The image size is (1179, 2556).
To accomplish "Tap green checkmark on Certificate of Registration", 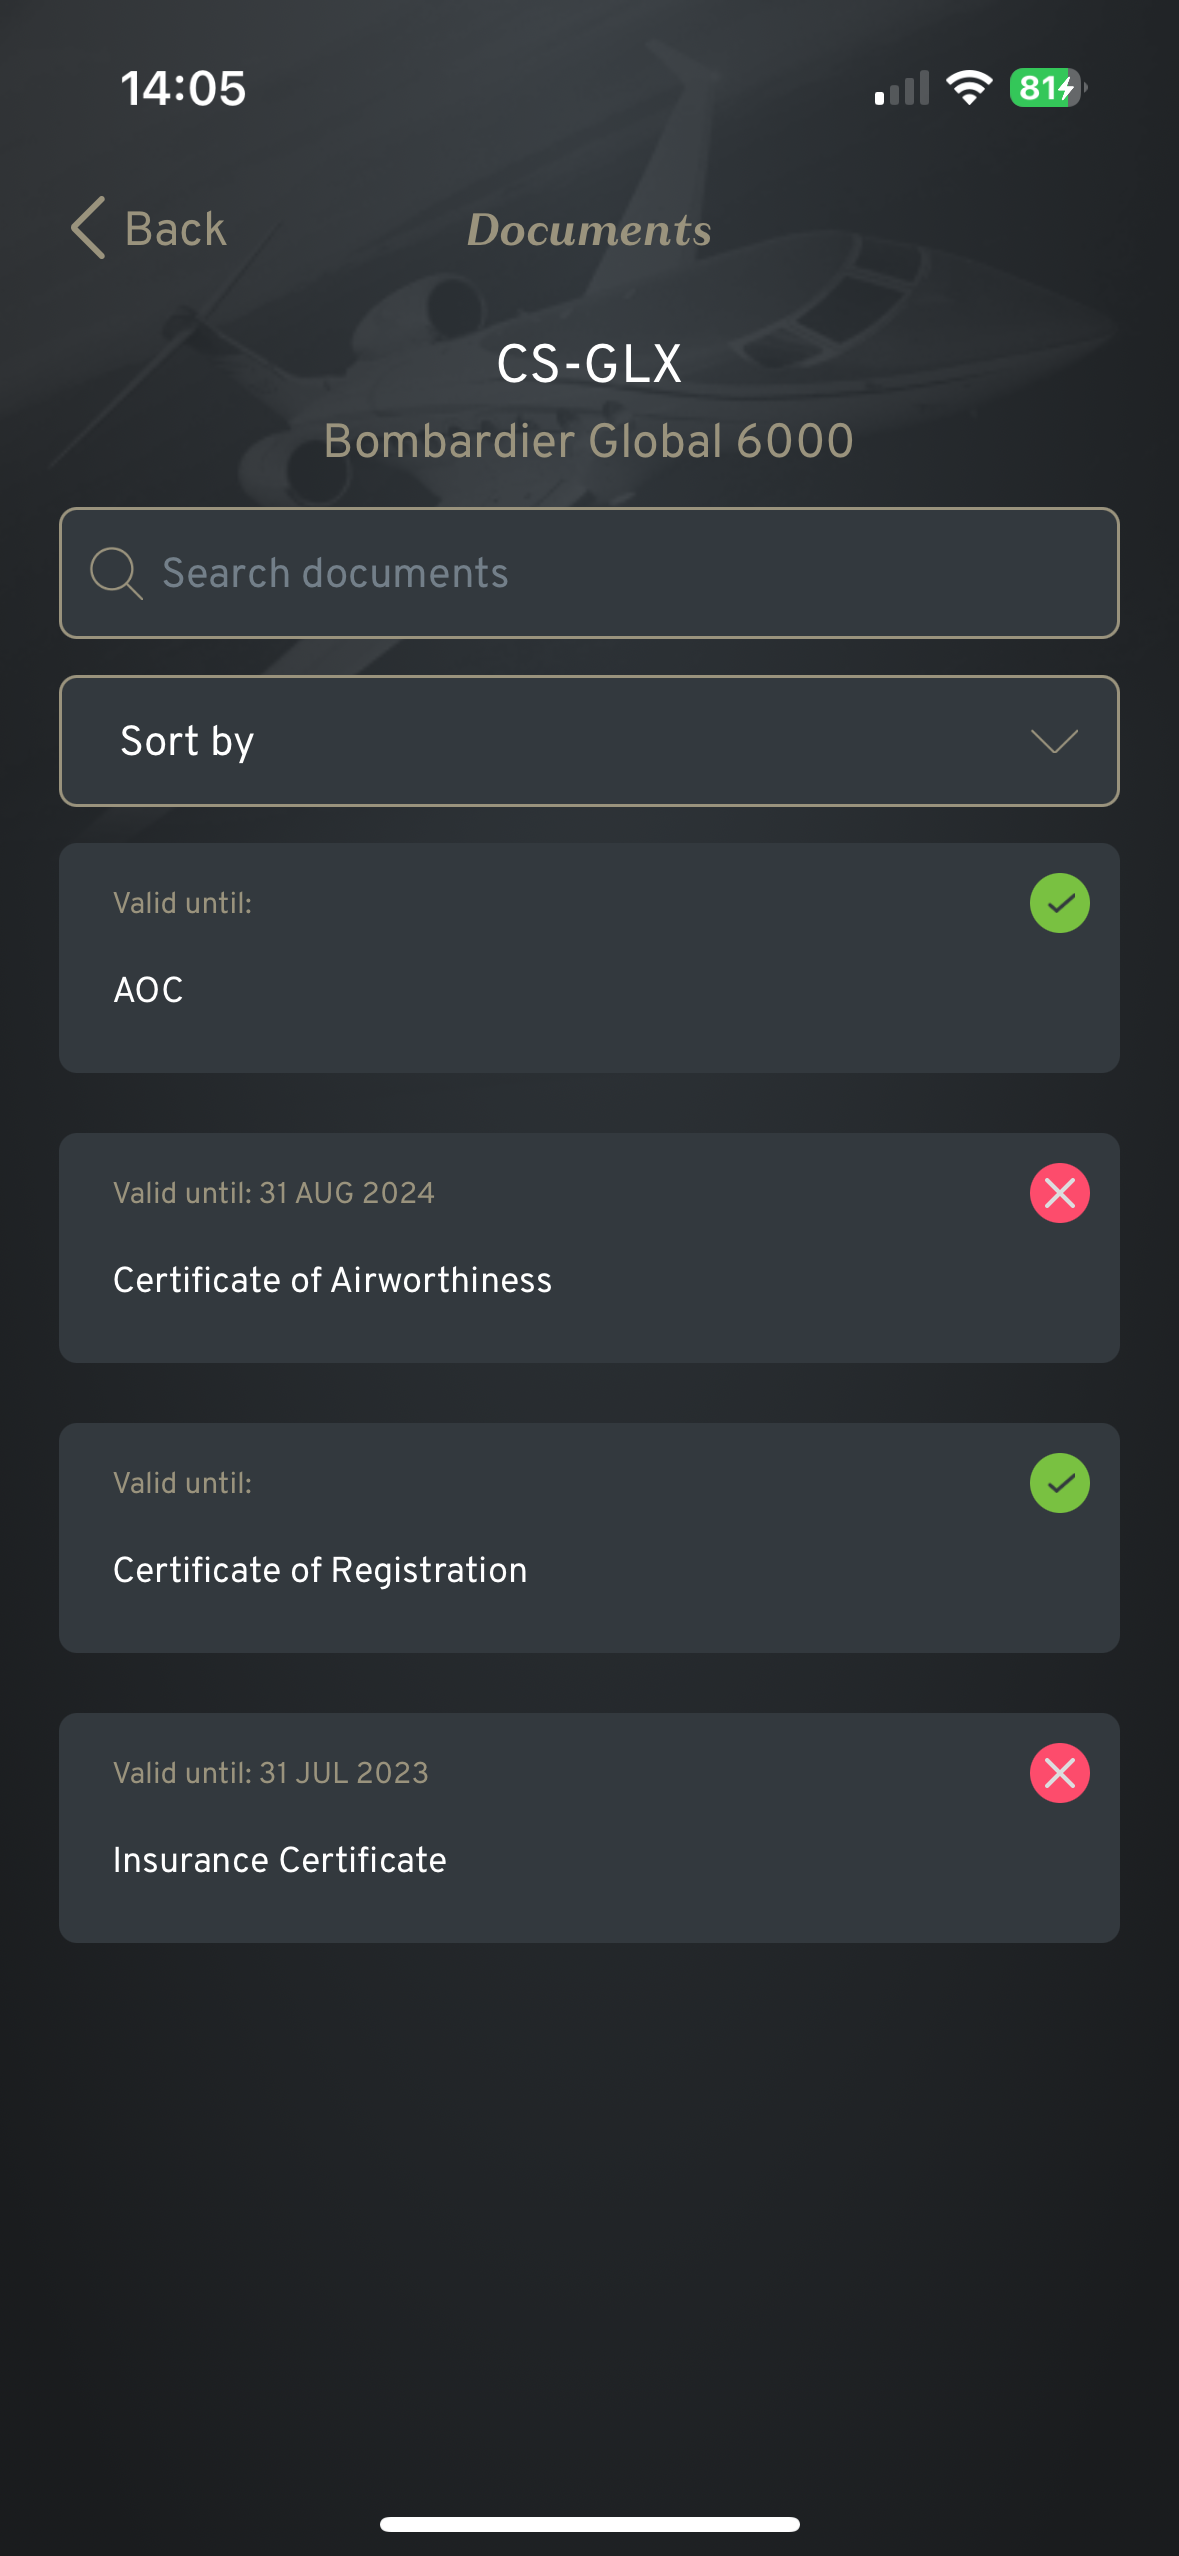I will click(1059, 1483).
